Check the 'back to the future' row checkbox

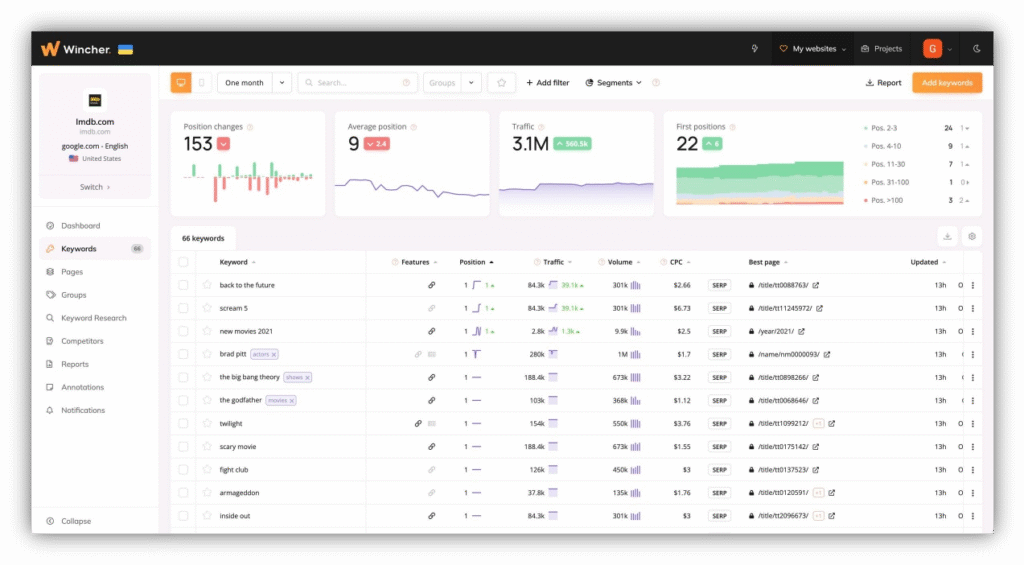click(183, 285)
